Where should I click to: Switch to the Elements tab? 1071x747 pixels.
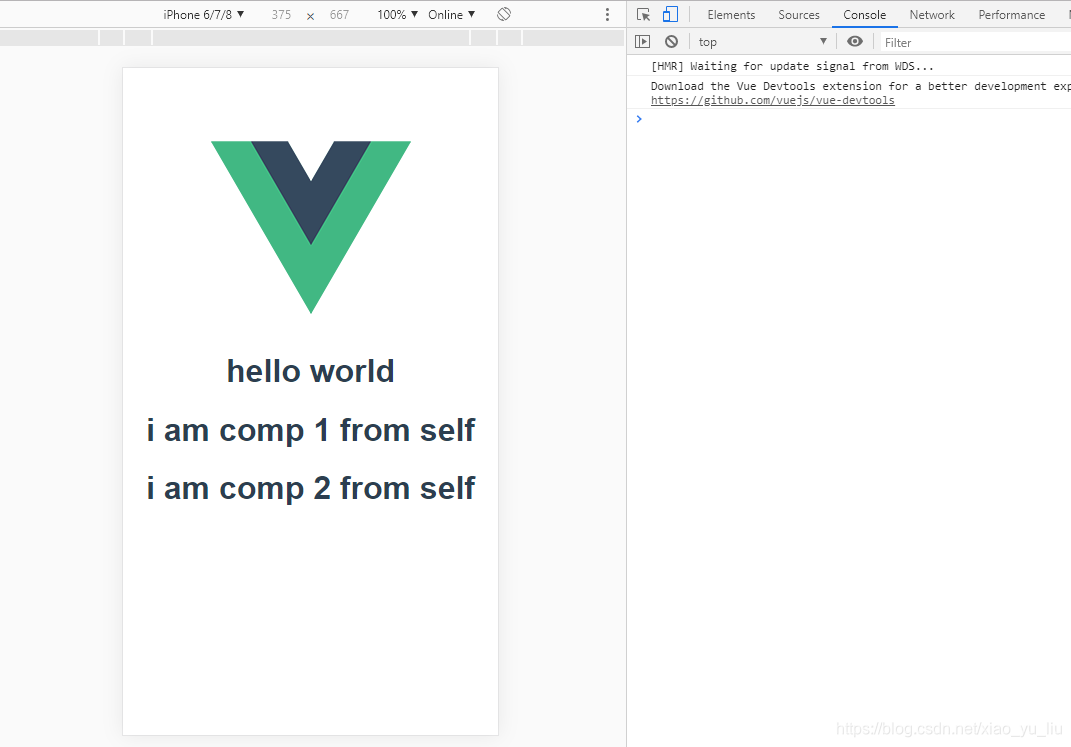[x=731, y=14]
